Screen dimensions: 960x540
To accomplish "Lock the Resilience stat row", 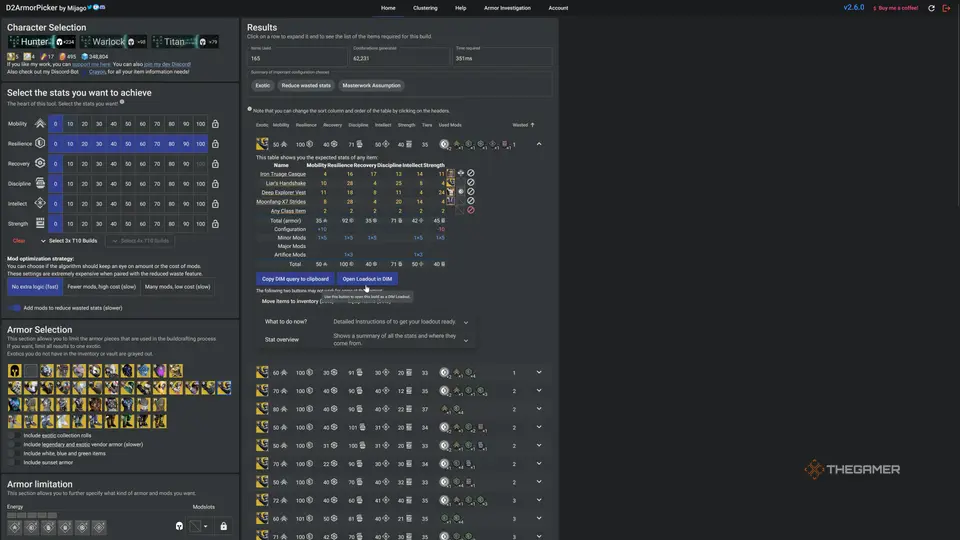I will pyautogui.click(x=215, y=144).
